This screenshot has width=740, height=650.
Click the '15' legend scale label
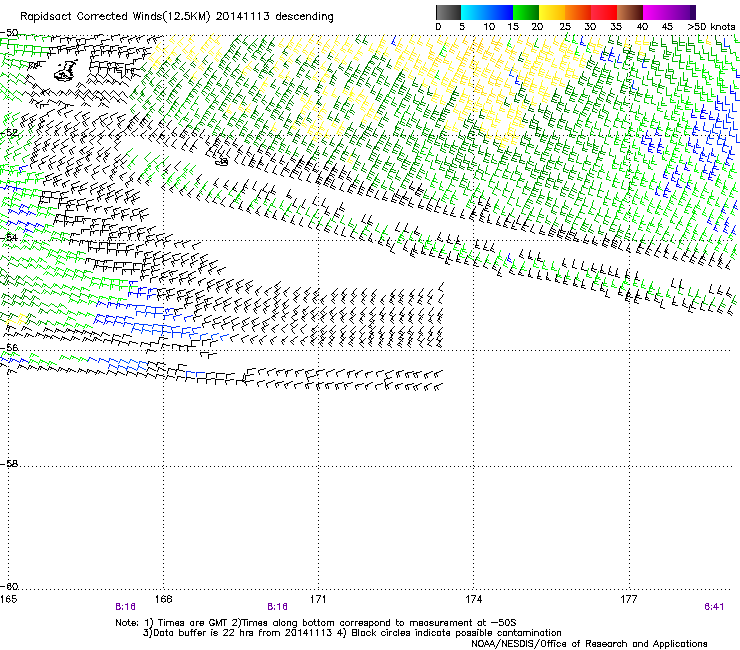(513, 27)
